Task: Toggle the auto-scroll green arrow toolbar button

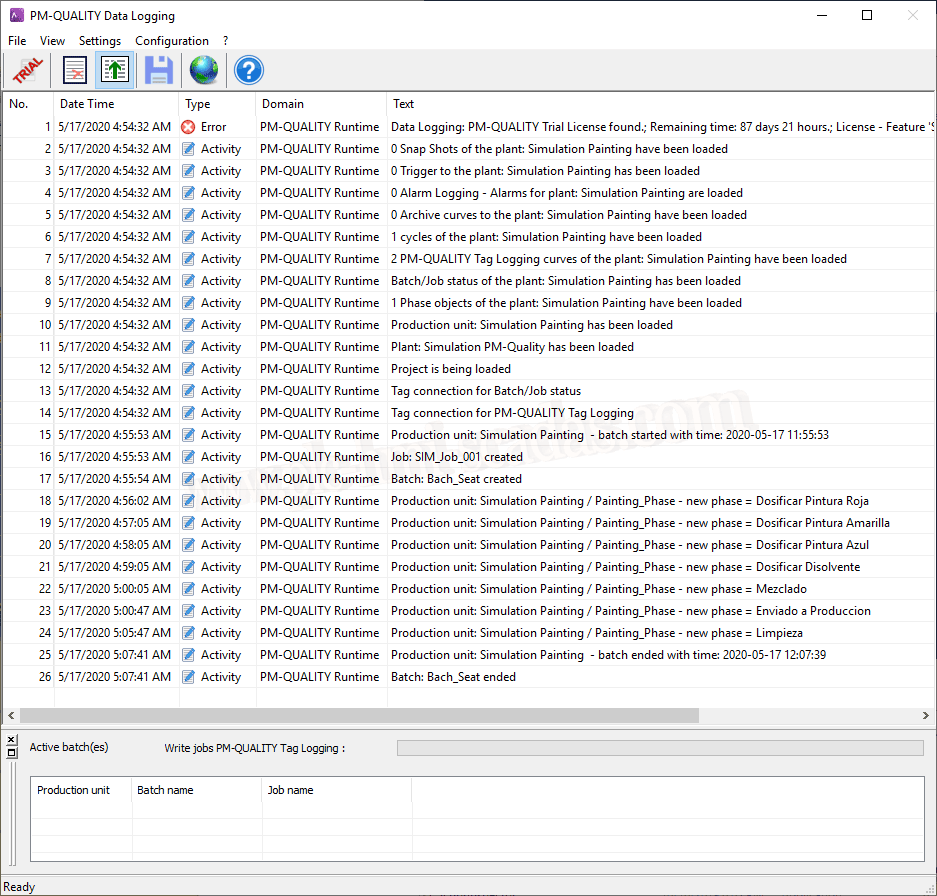Action: 114,70
